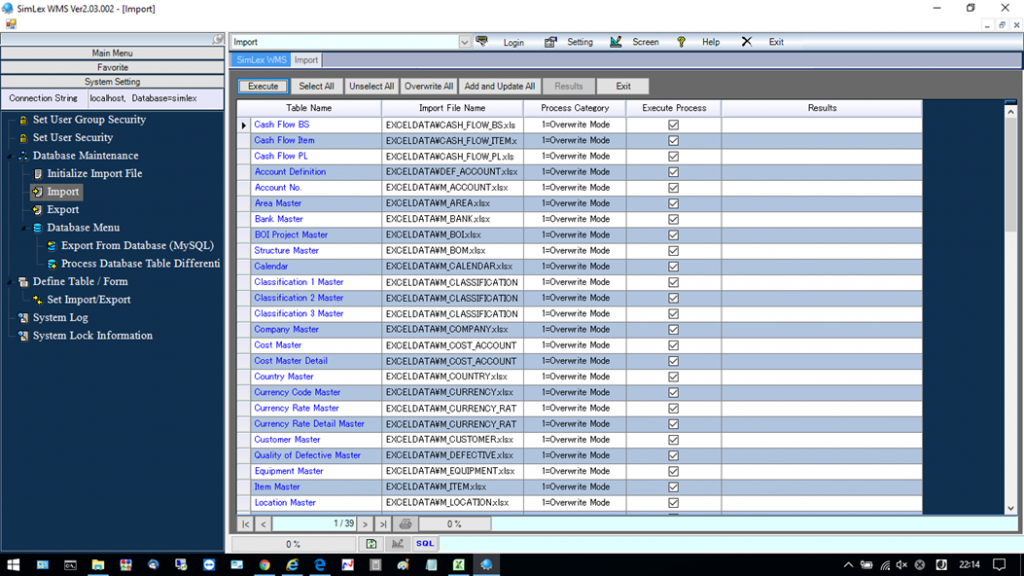Open the Import combo box dropdown
The image size is (1024, 576).
465,41
